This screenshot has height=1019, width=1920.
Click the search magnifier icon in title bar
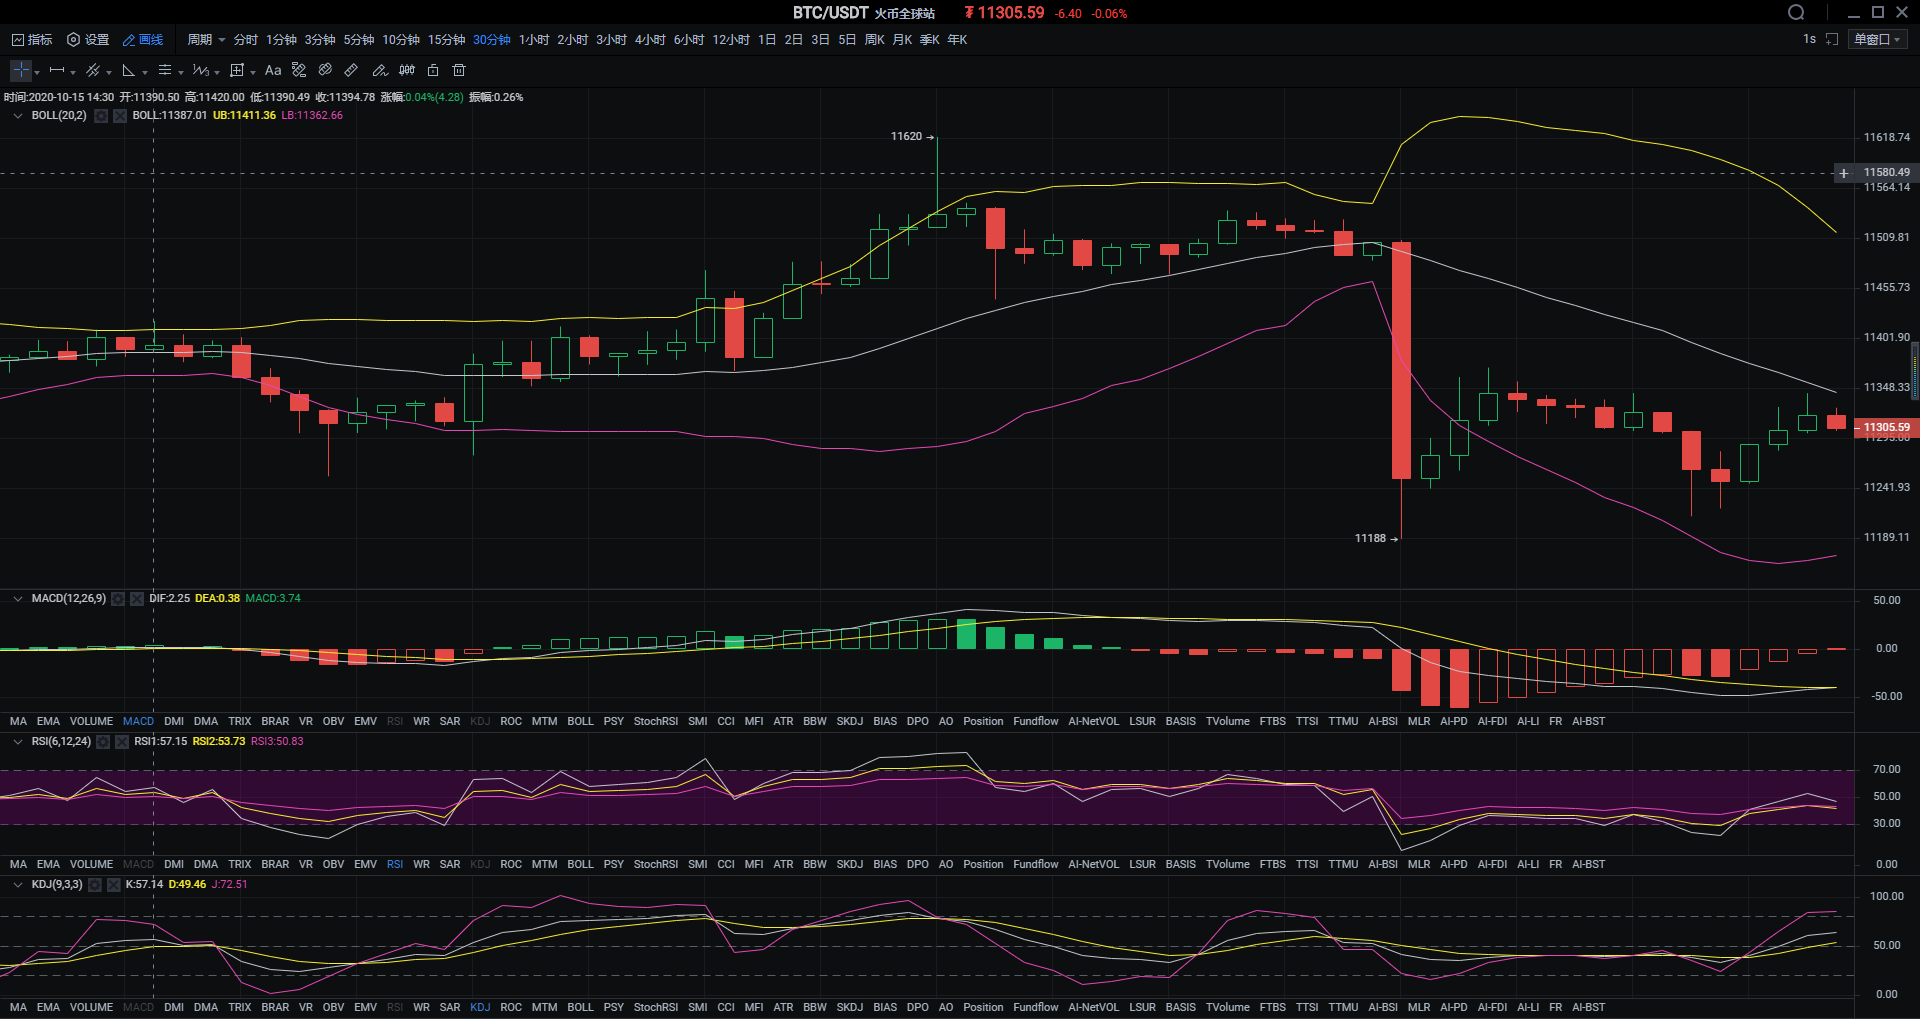click(x=1796, y=12)
